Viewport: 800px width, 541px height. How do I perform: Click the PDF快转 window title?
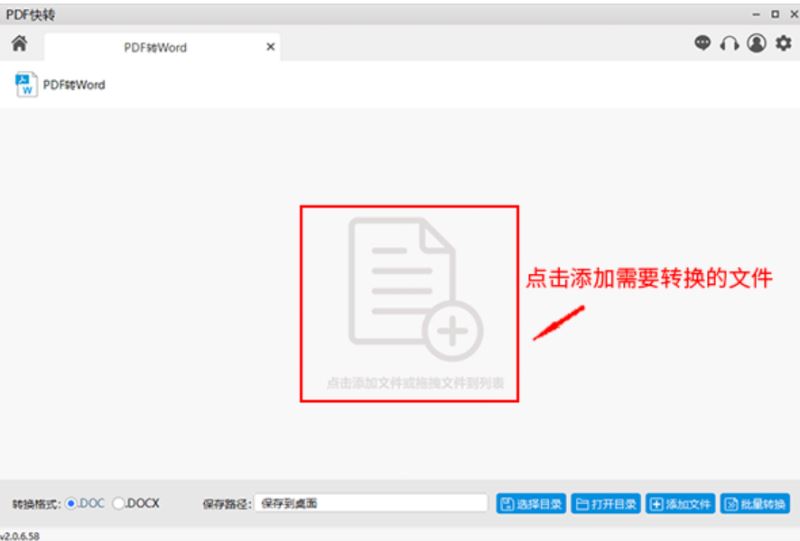[30, 15]
